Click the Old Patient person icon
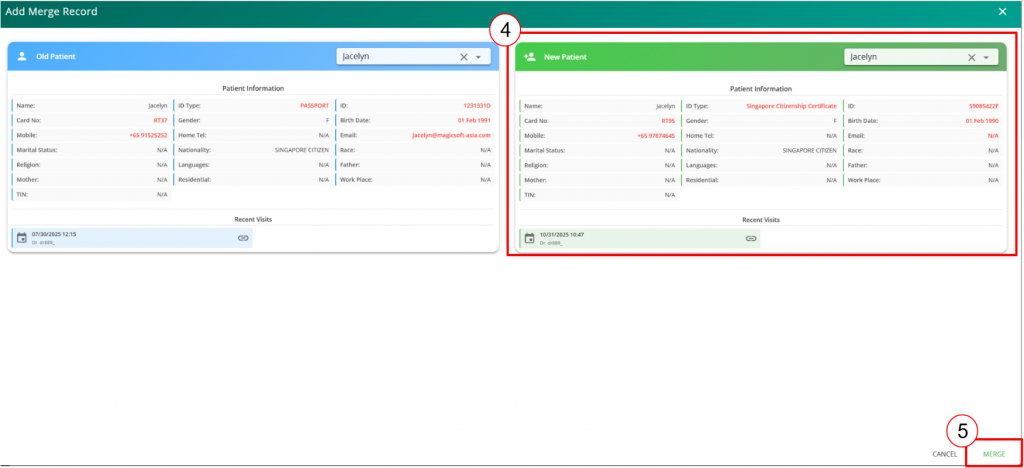 tap(21, 57)
